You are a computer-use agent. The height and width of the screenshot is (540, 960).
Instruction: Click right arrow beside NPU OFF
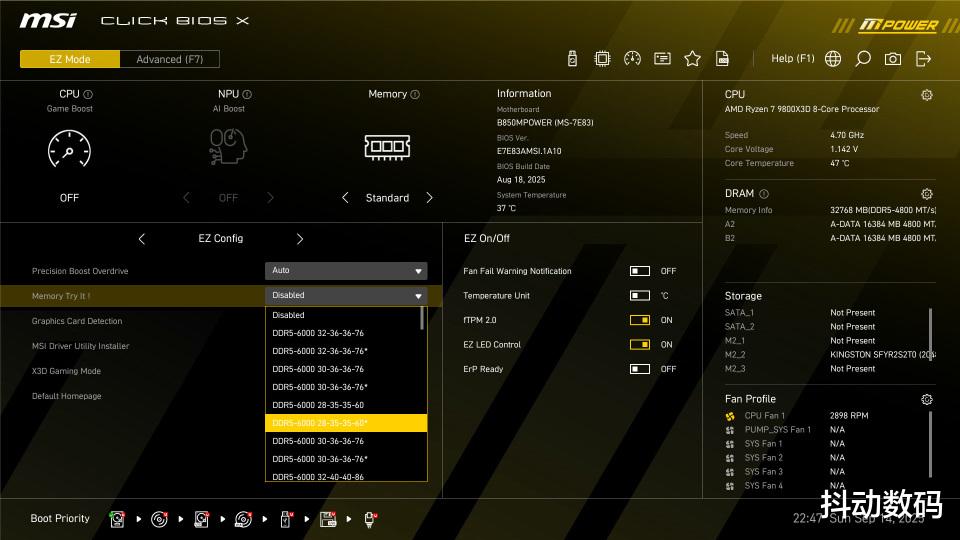pyautogui.click(x=270, y=198)
